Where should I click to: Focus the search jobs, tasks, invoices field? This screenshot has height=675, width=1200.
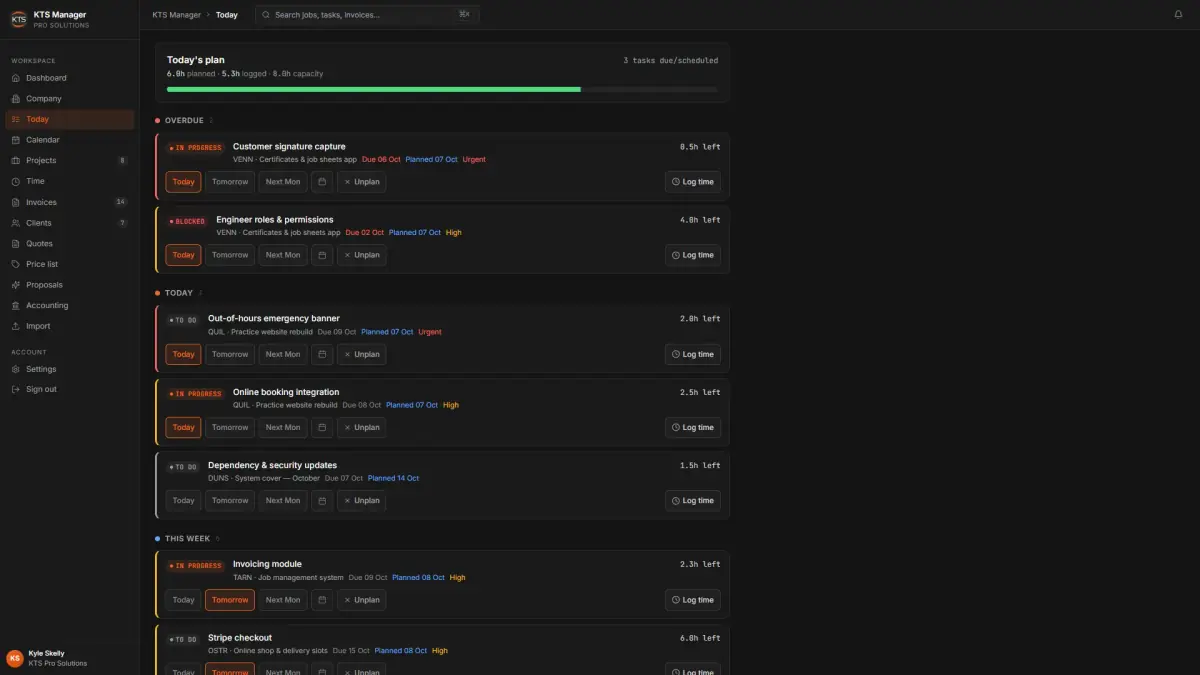coord(367,15)
